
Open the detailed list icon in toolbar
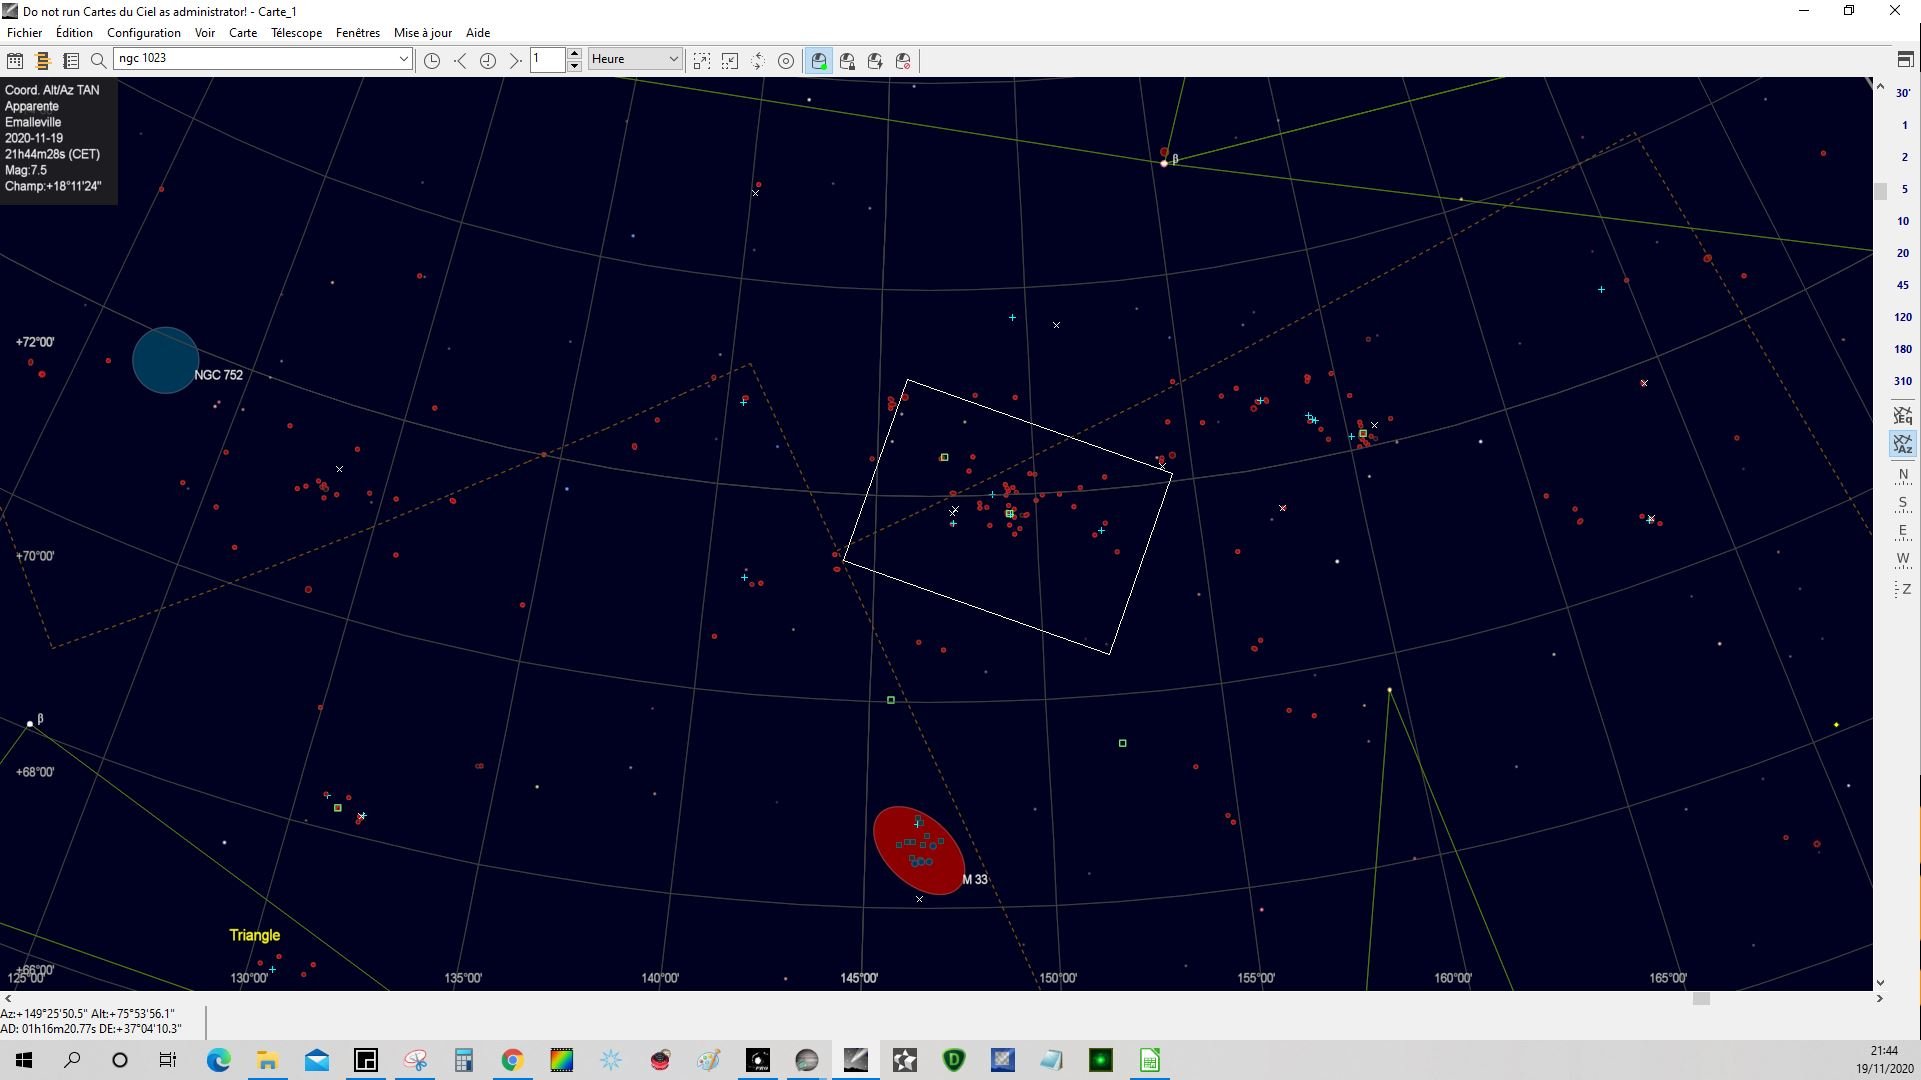[71, 61]
